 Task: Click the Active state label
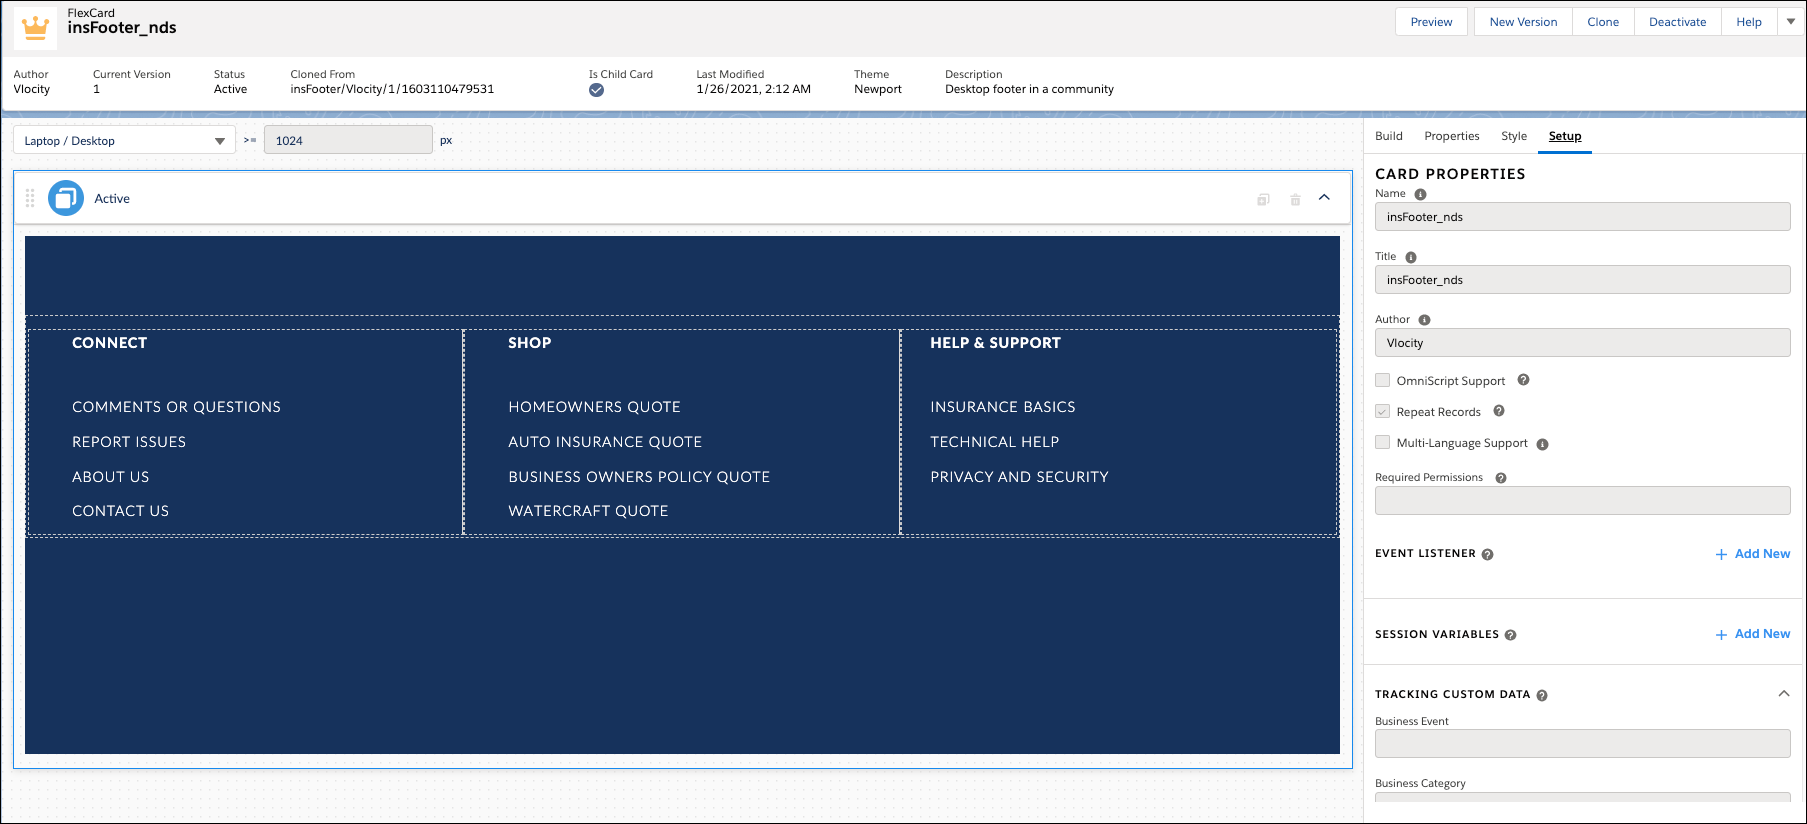pyautogui.click(x=112, y=199)
